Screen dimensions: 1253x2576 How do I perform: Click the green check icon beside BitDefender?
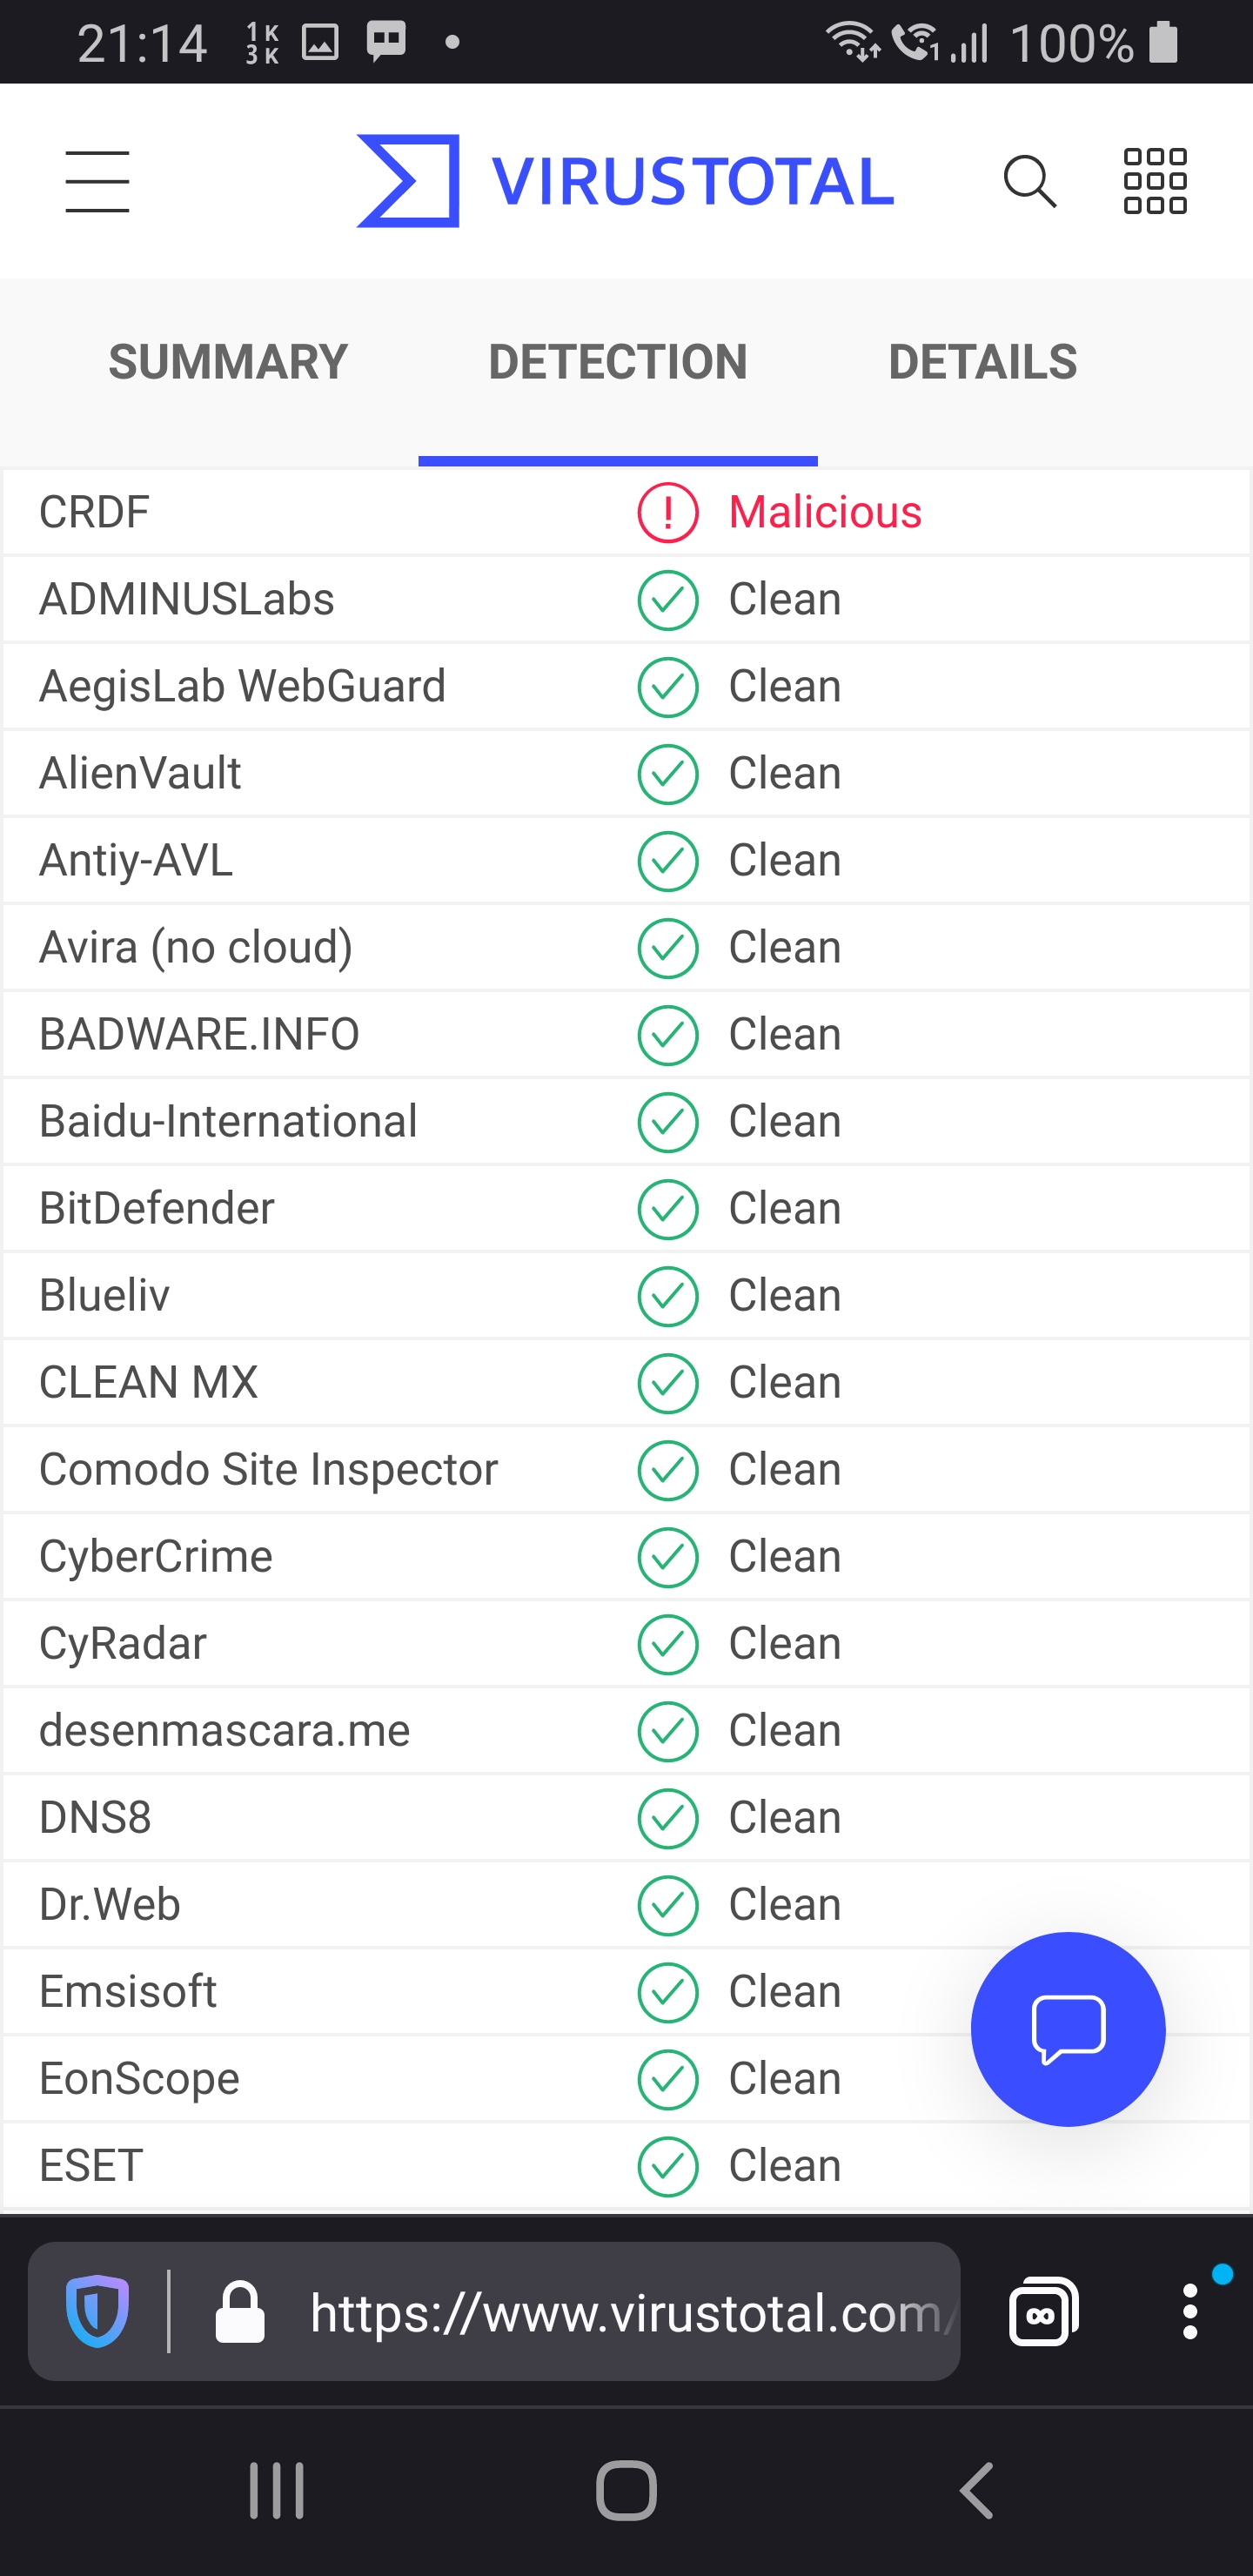667,1208
